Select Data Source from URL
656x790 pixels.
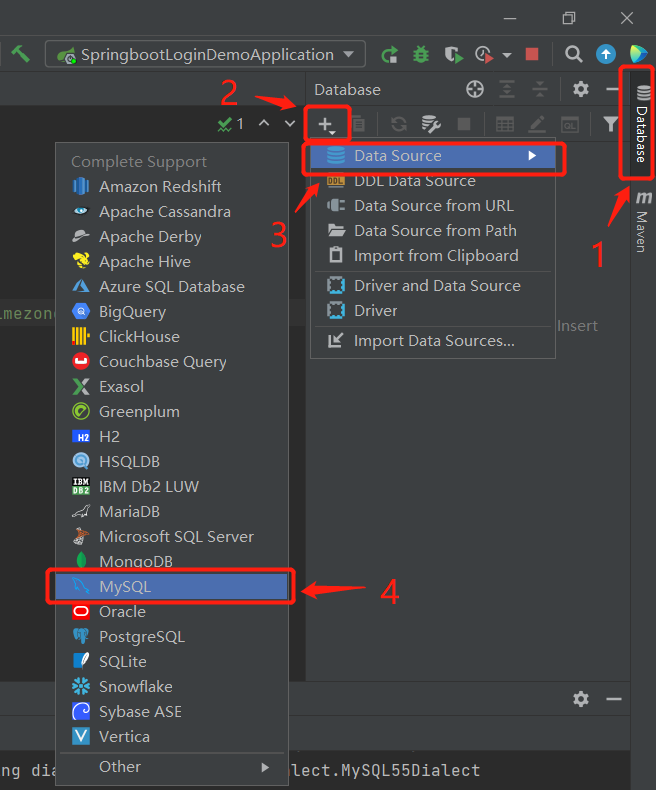pyautogui.click(x=433, y=206)
